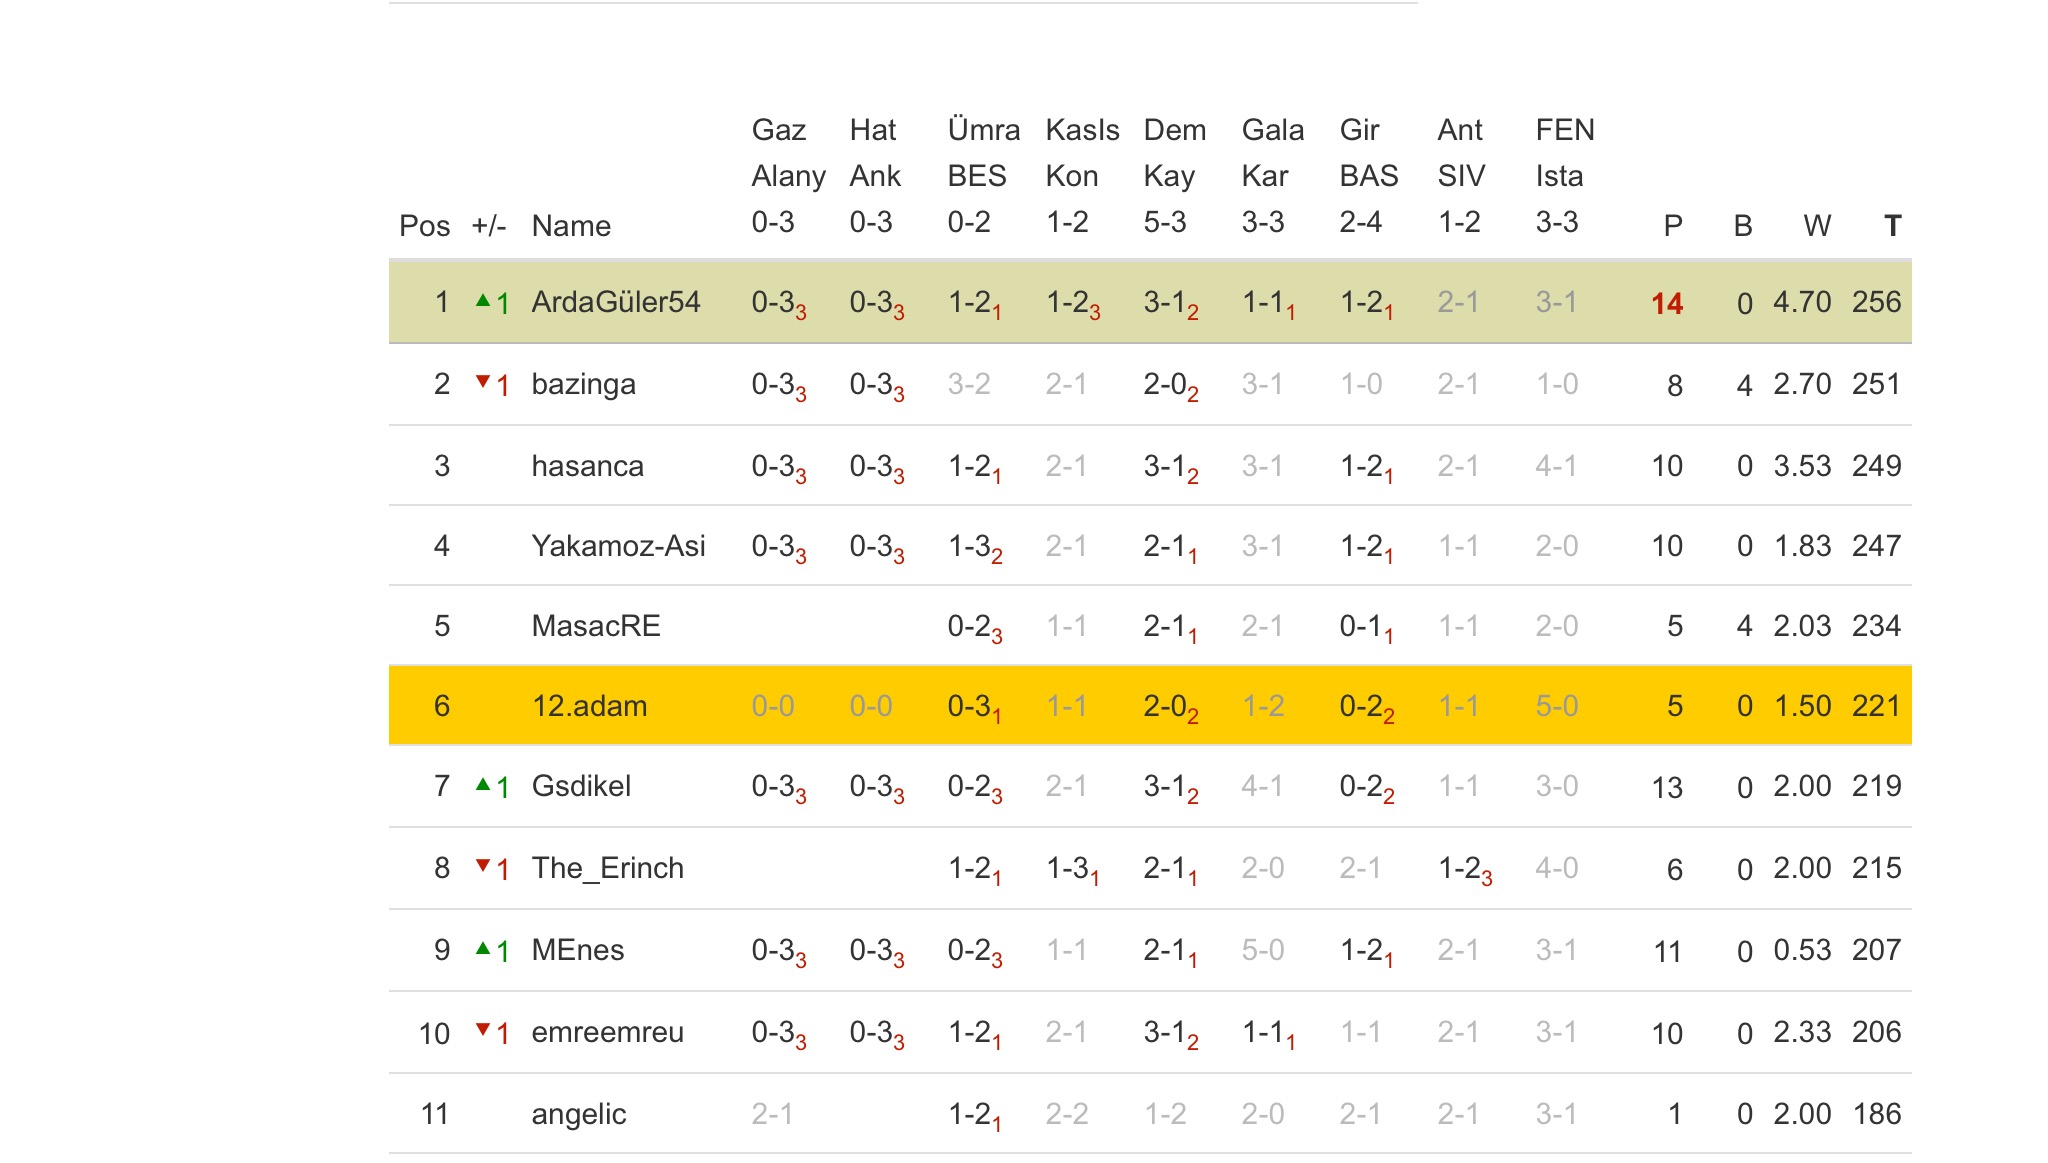Open the hasanca player profile

[x=587, y=466]
